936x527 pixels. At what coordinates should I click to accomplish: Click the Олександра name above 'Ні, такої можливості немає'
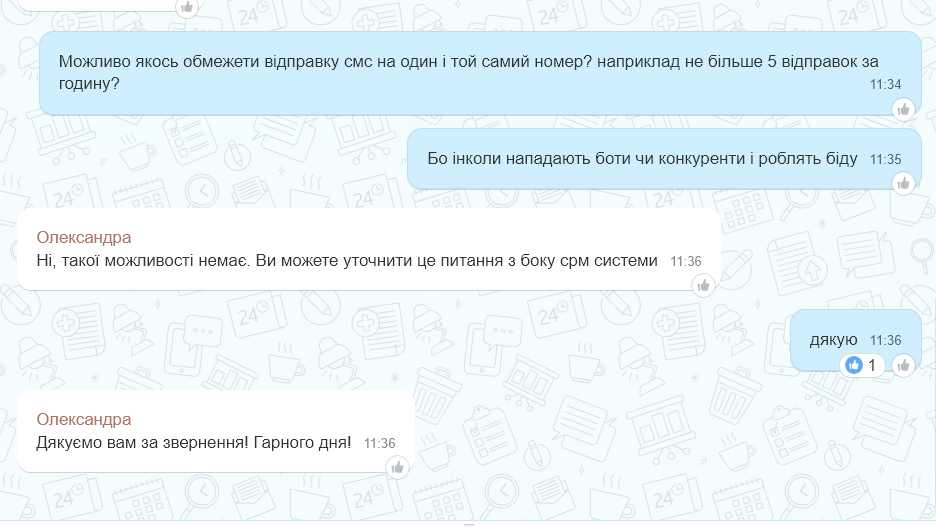point(84,238)
